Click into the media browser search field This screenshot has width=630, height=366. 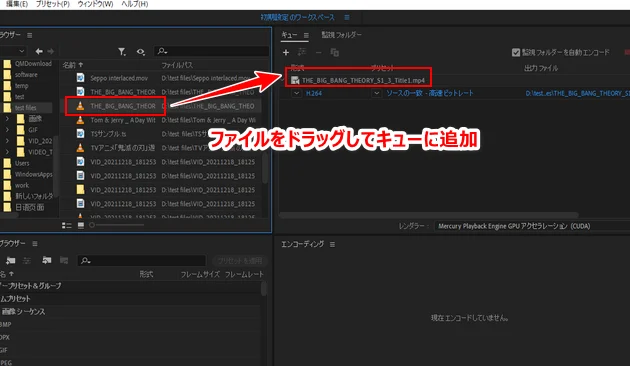pos(211,51)
